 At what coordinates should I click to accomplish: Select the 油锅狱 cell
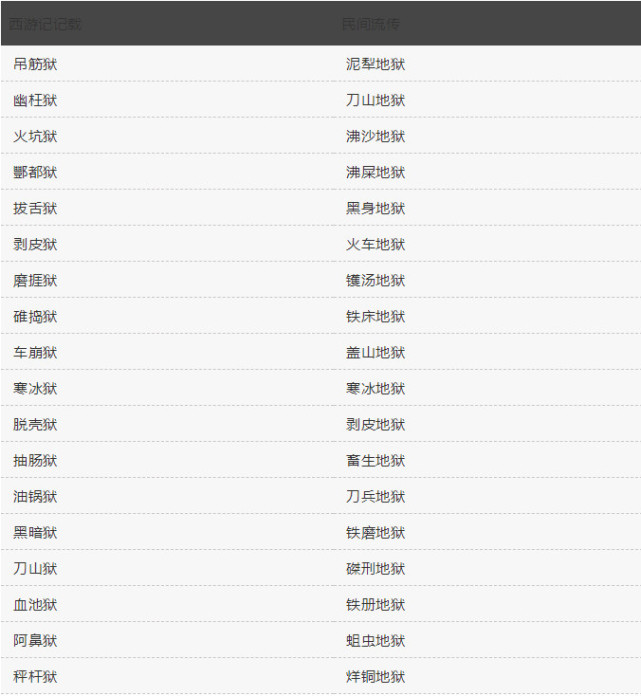pos(36,497)
